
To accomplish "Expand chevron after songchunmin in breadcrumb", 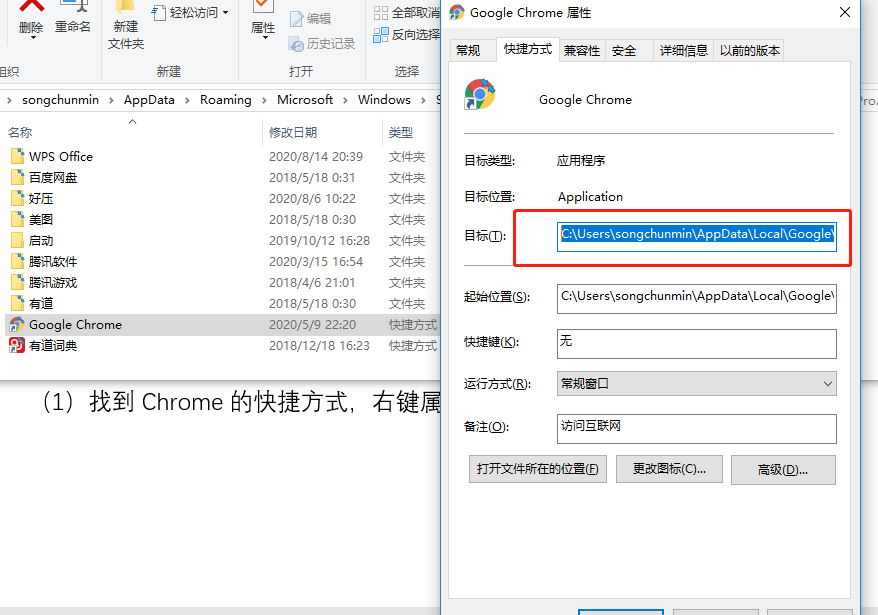I will tap(111, 100).
